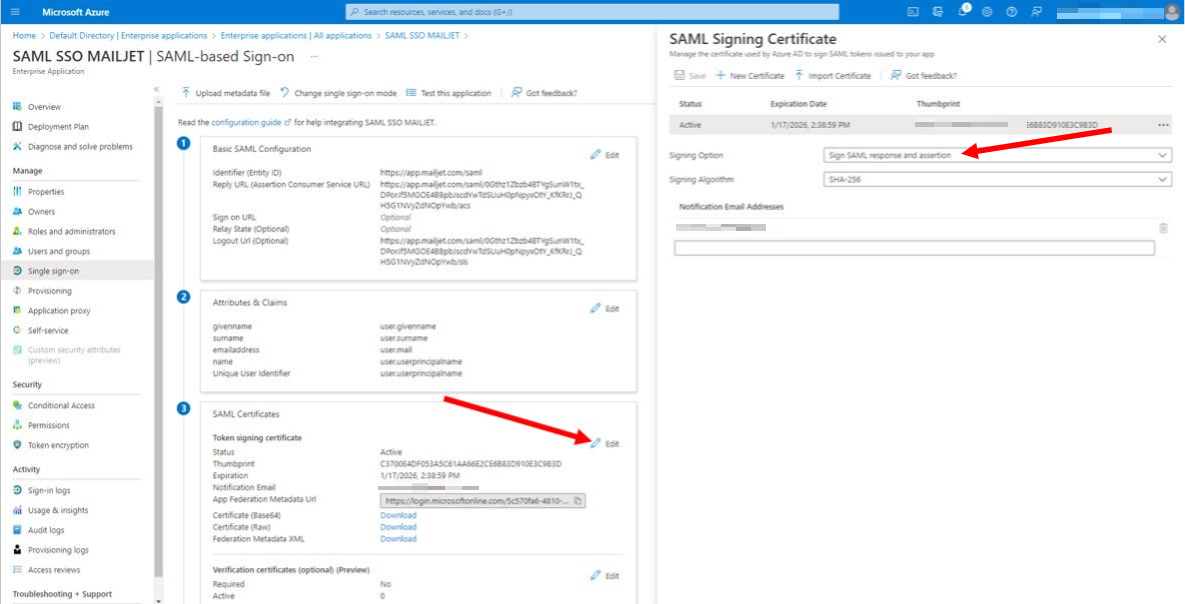
Task: Open the account avatar menu
Action: [1172, 12]
